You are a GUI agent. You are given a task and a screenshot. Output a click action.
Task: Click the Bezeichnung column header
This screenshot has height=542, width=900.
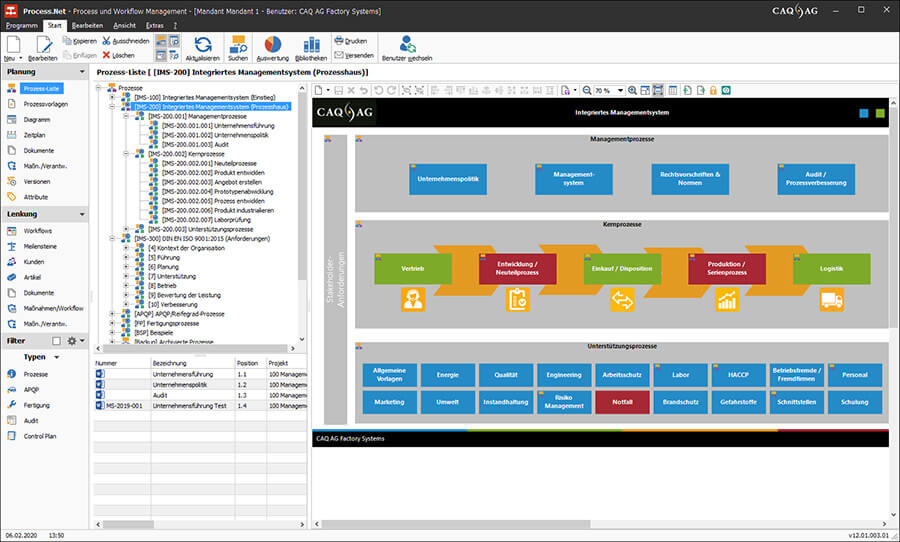(x=192, y=363)
